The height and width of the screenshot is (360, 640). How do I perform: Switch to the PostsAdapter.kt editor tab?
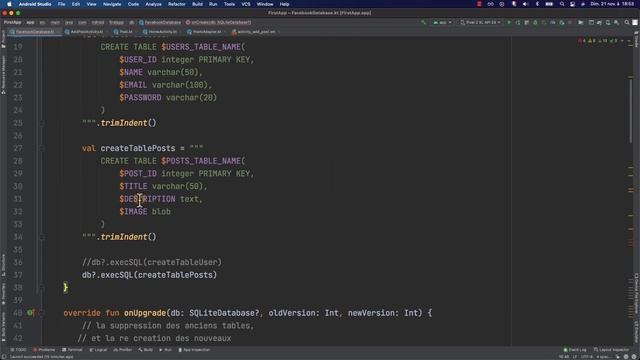207,31
